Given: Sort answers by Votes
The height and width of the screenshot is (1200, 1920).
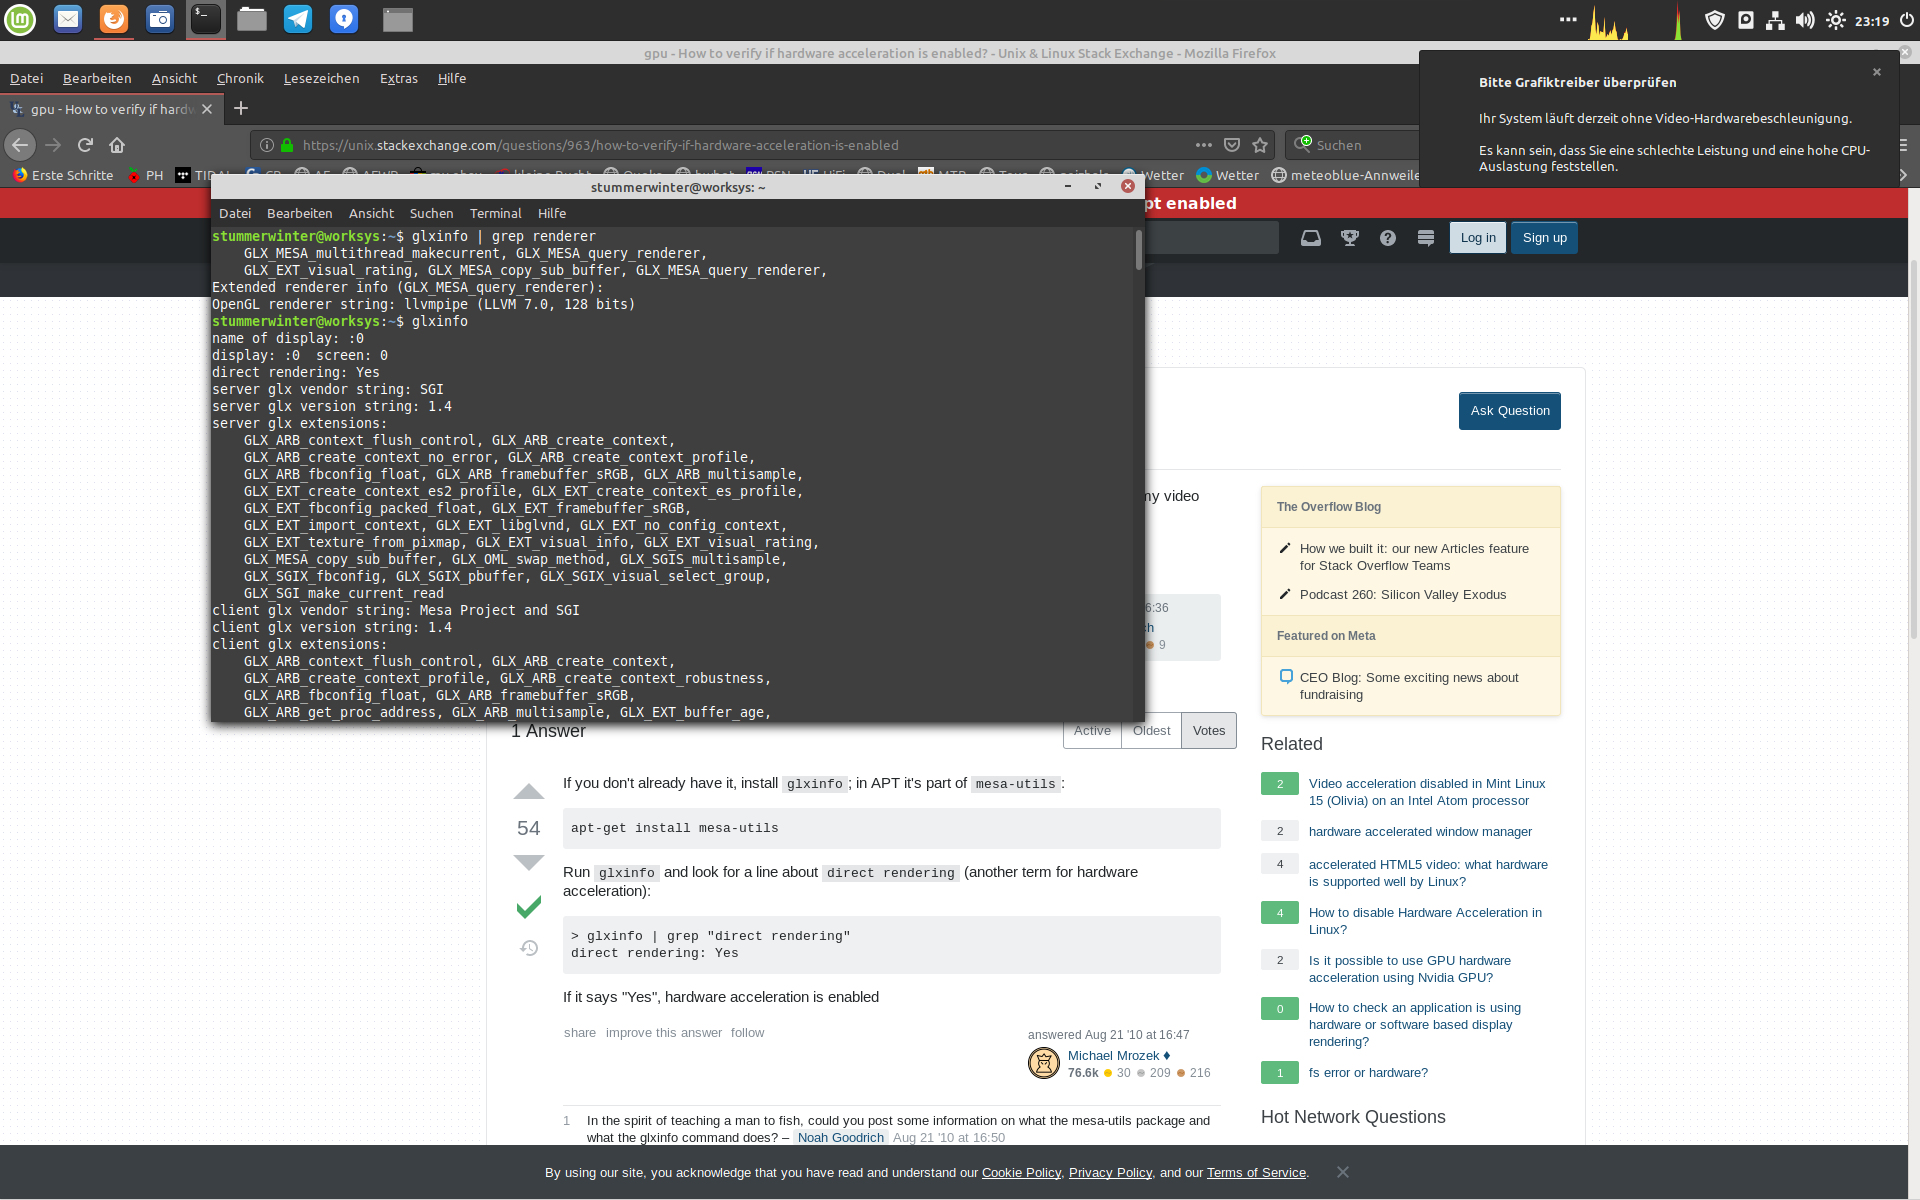Looking at the screenshot, I should [x=1208, y=731].
